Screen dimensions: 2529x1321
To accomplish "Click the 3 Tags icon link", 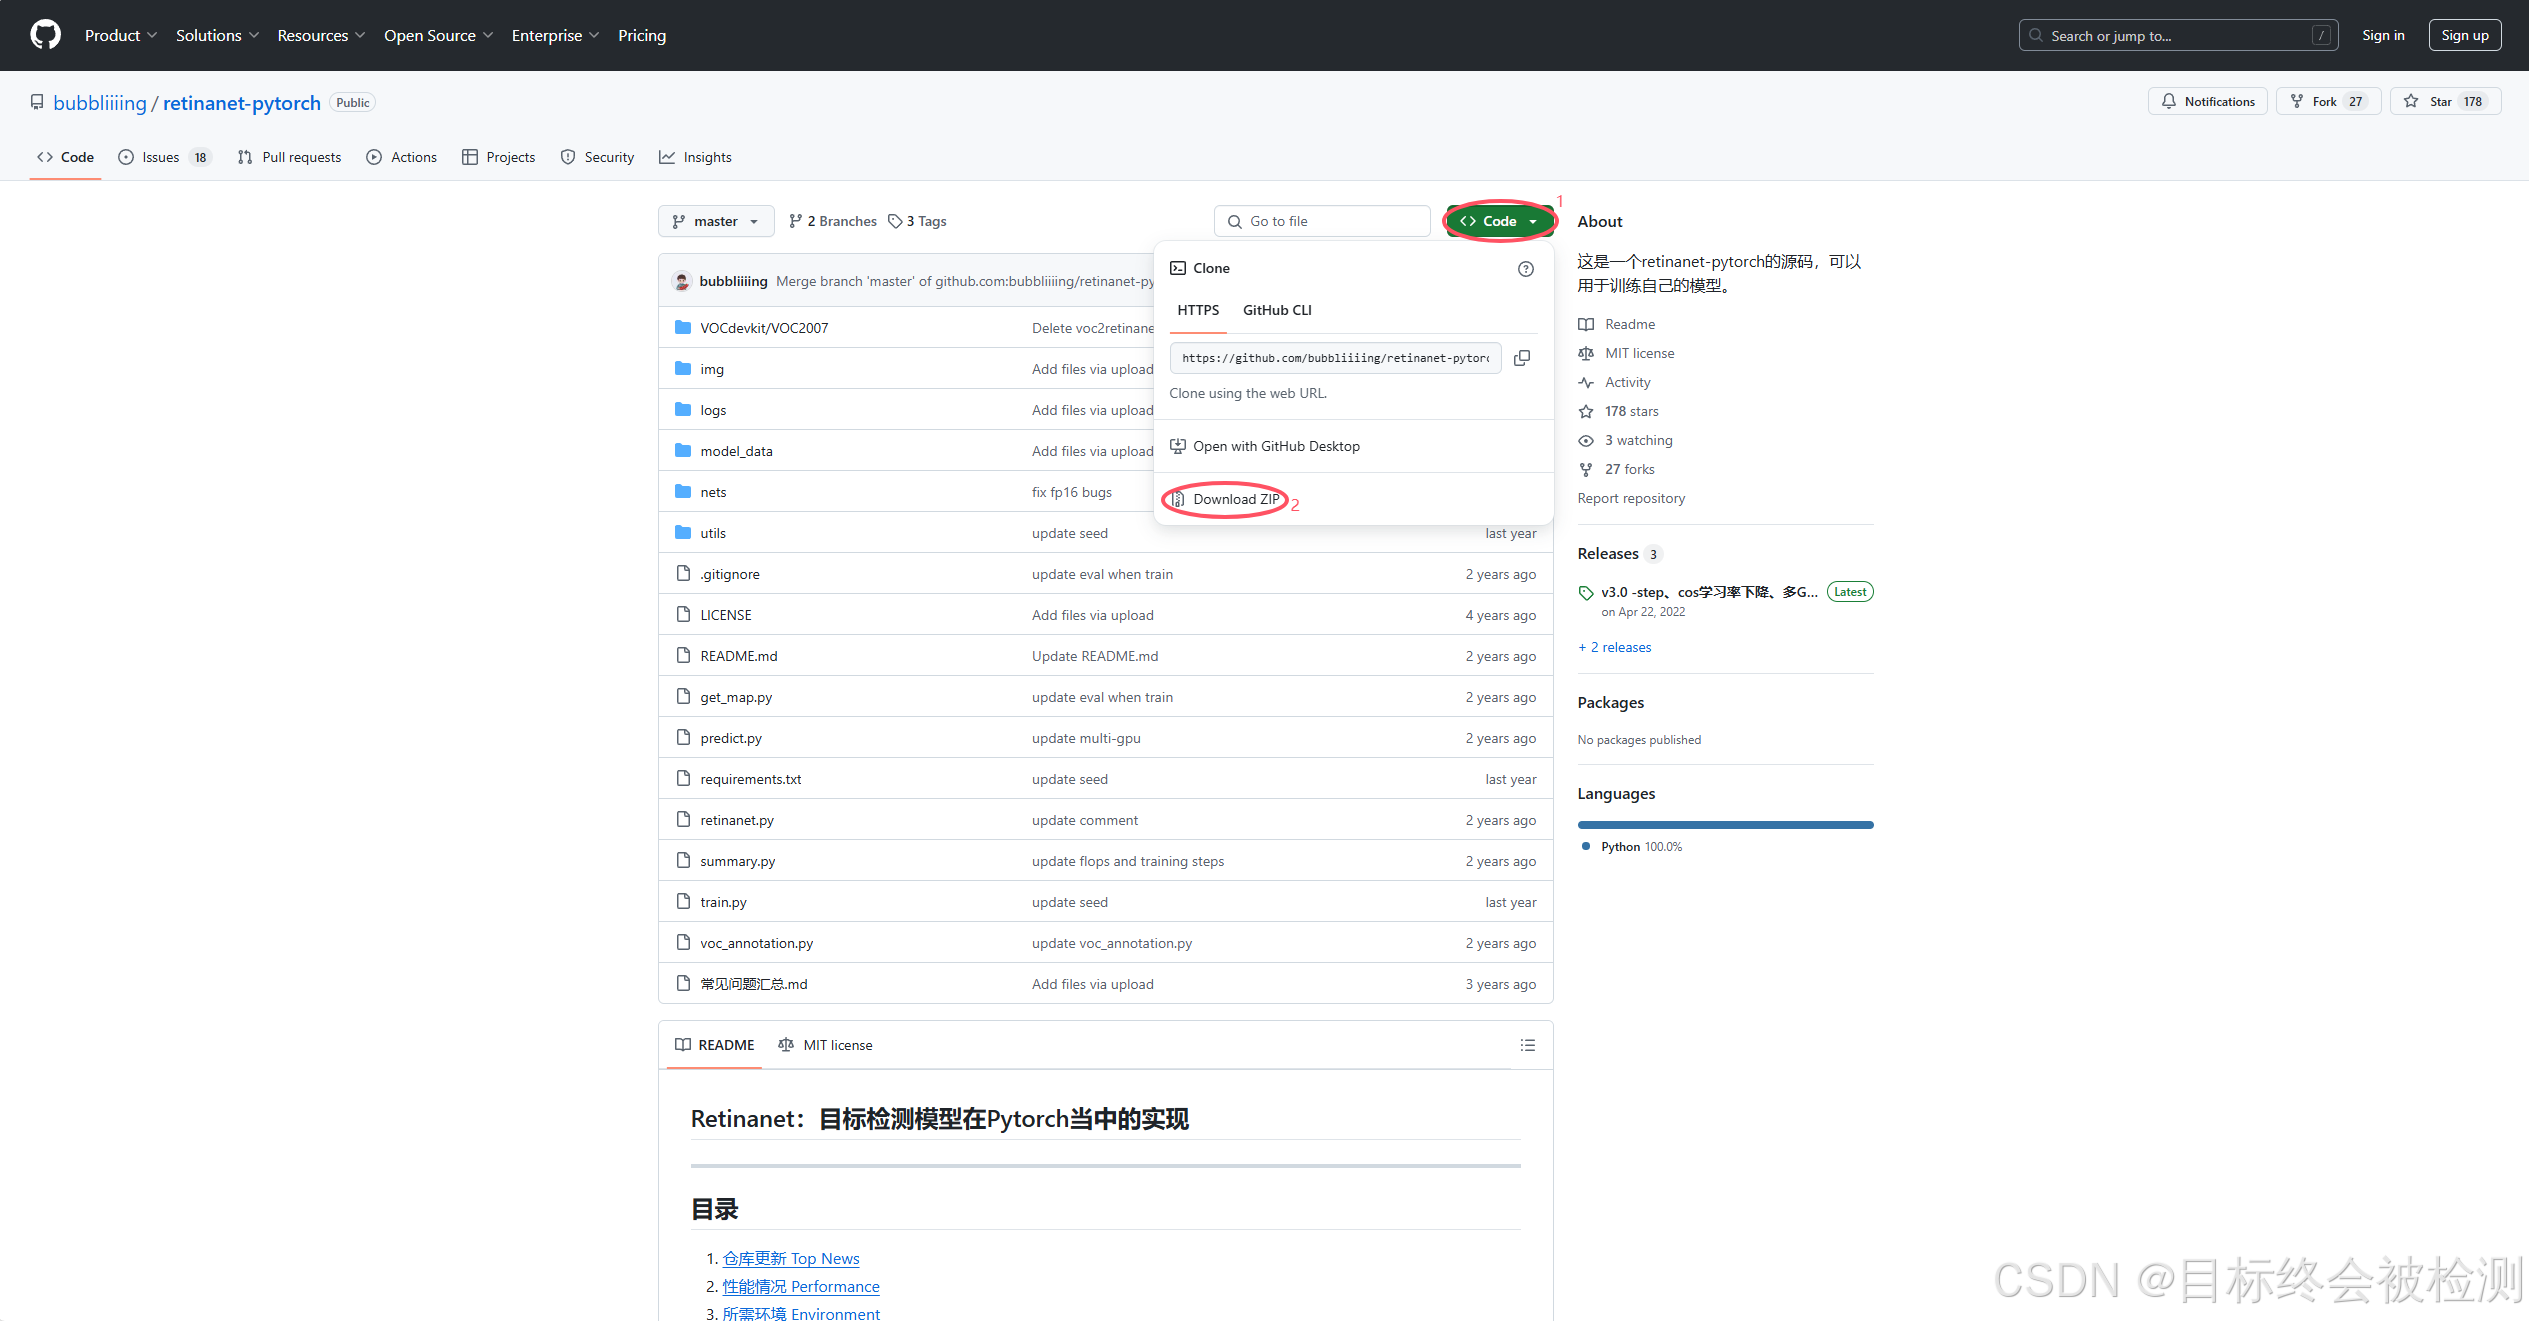I will tap(917, 221).
